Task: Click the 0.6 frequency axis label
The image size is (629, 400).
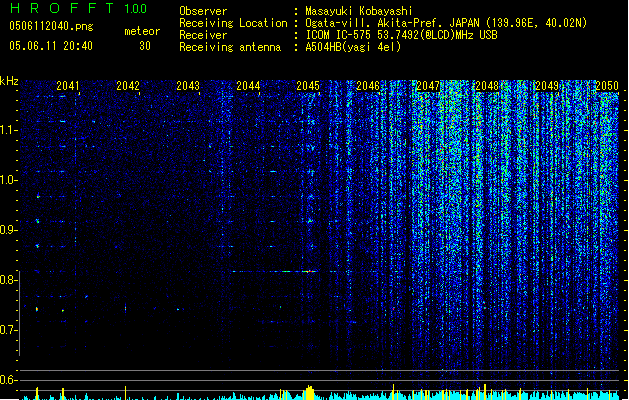Action: pyautogui.click(x=9, y=380)
